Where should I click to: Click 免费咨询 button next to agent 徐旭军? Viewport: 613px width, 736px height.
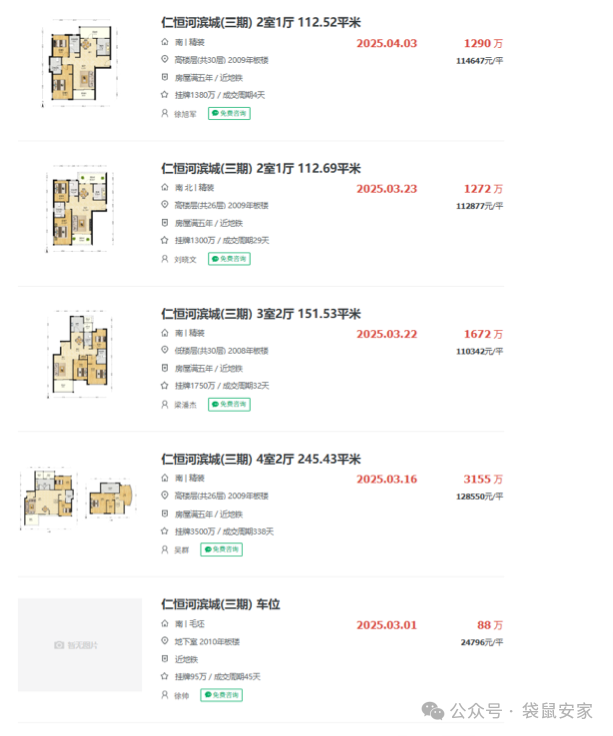tap(229, 113)
